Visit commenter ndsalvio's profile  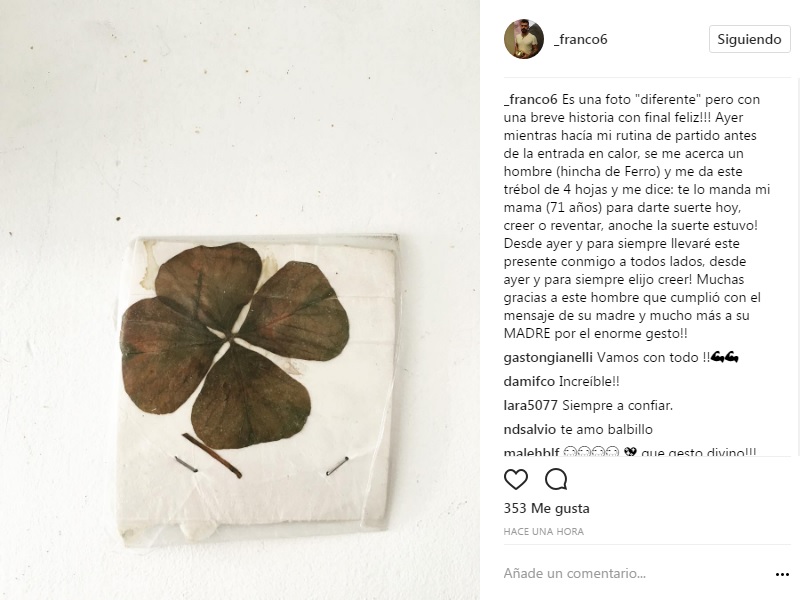(530, 429)
